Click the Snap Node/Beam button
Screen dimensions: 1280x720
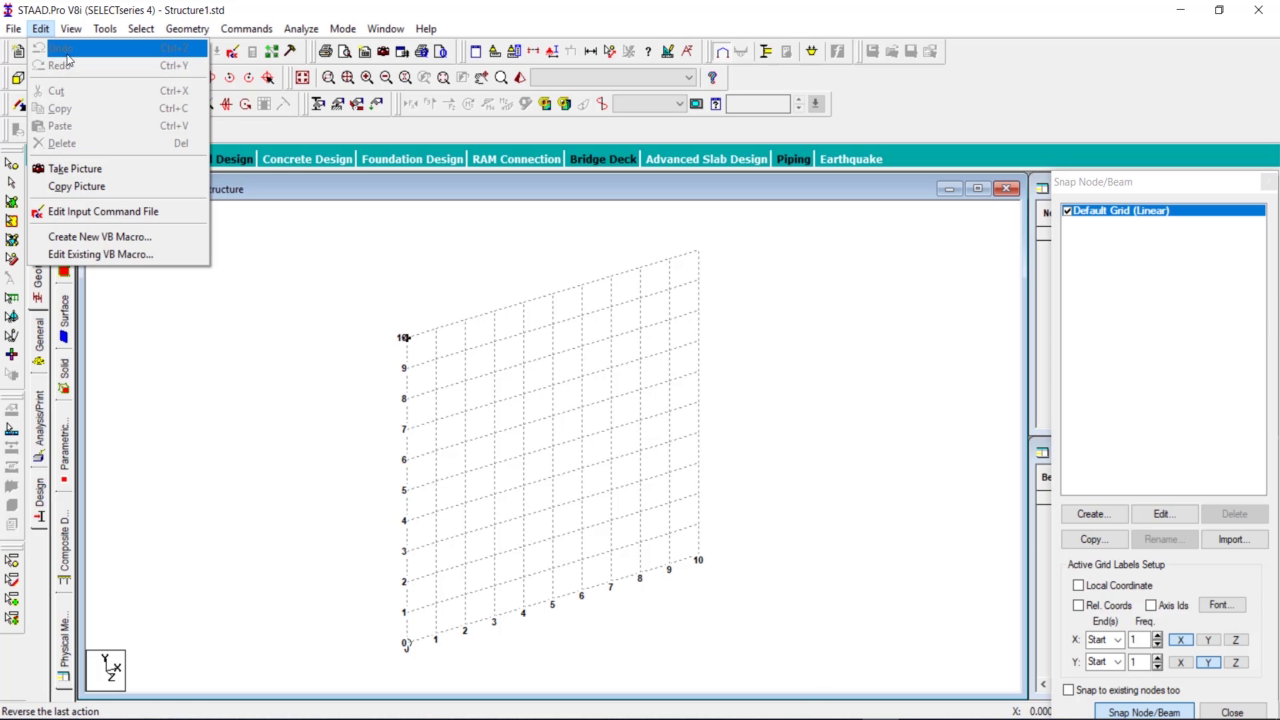[1144, 713]
